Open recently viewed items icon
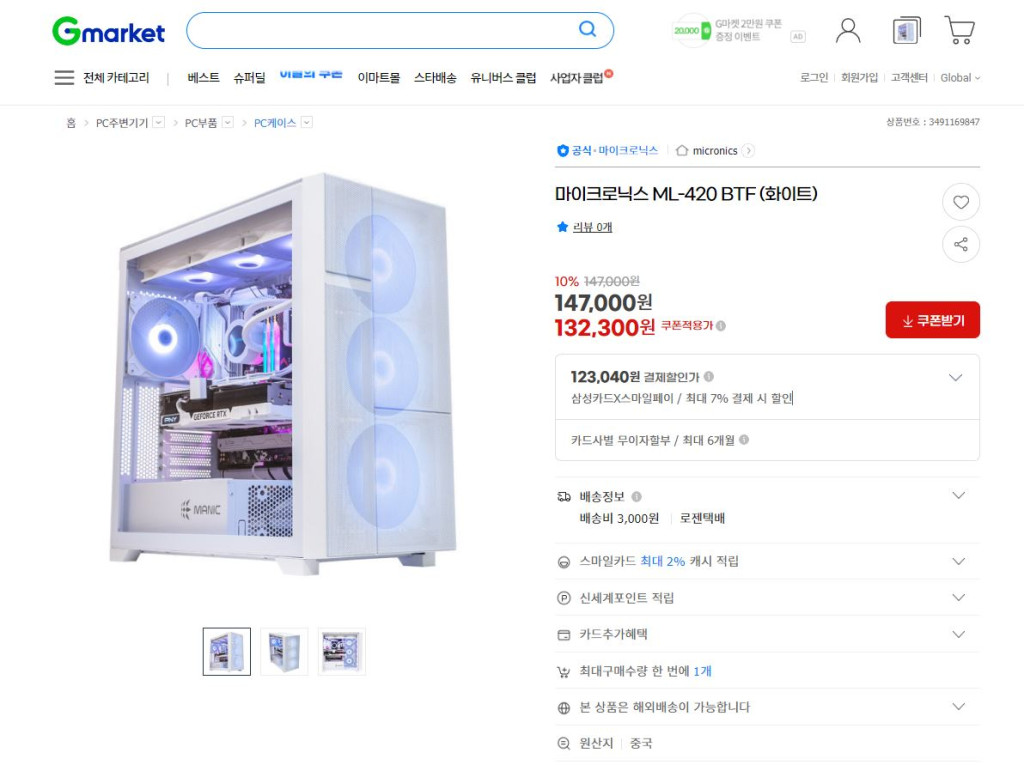This screenshot has height=765, width=1024. point(906,31)
